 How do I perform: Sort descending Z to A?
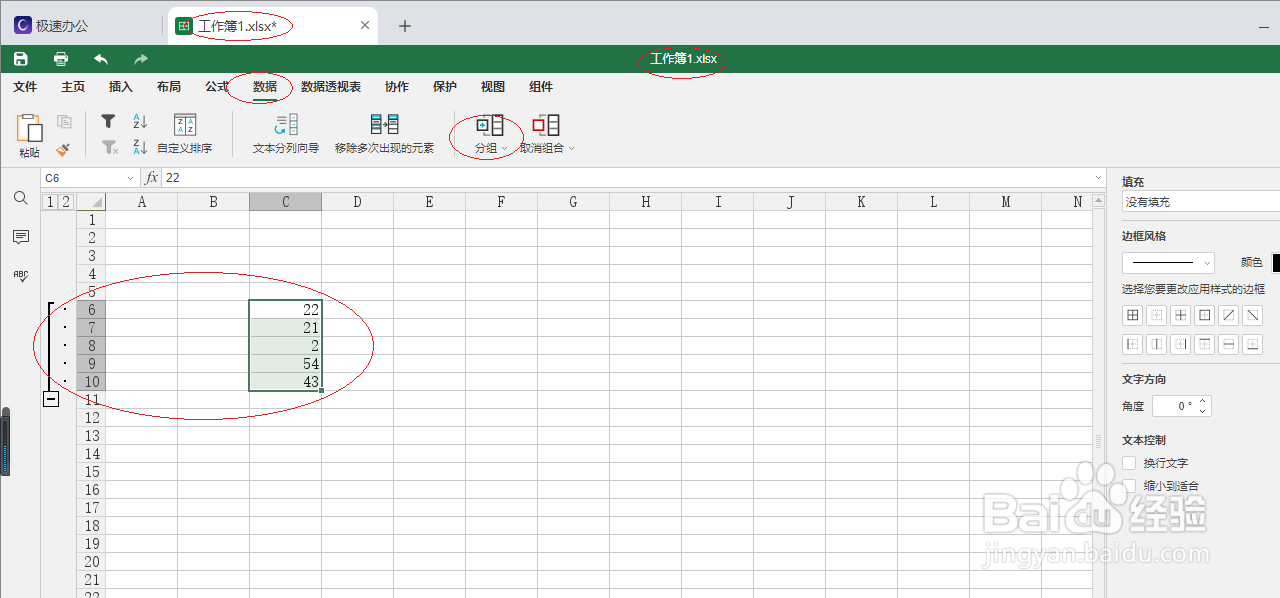coord(141,147)
